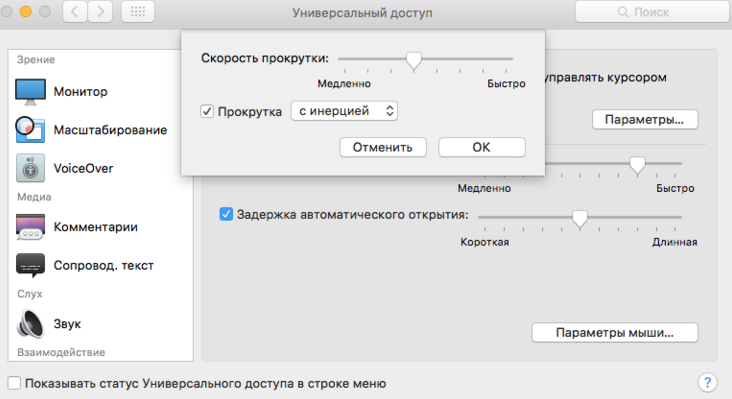Image resolution: width=732 pixels, height=399 pixels.
Task: Click the Сопровод. текст captions icon
Action: pyautogui.click(x=30, y=265)
